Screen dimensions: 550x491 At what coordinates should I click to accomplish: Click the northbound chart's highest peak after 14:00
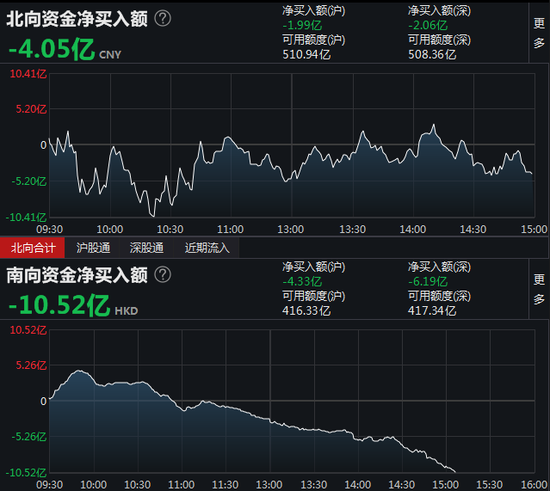434,125
